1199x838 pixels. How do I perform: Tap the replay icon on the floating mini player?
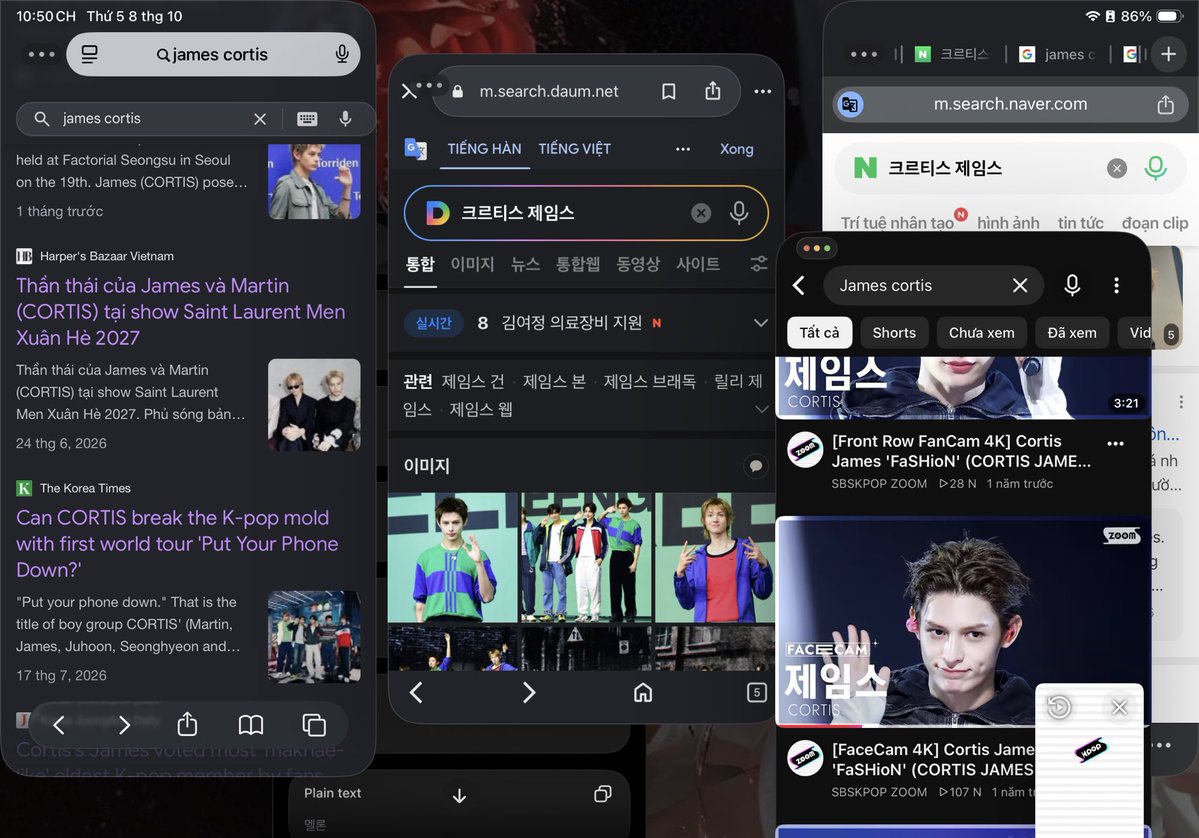point(1059,707)
